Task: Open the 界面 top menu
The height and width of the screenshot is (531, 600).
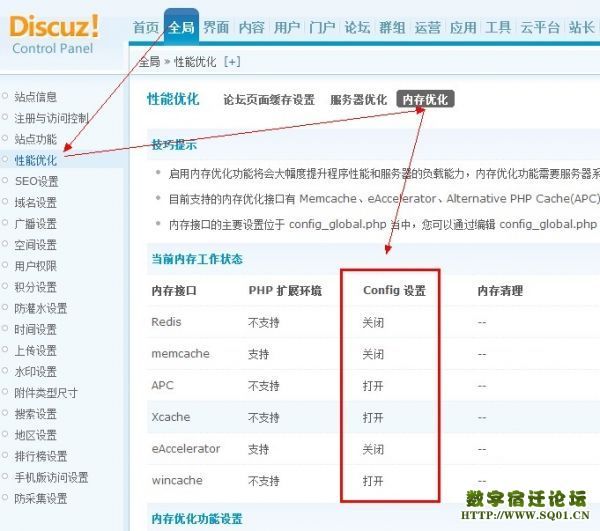Action: click(x=216, y=28)
